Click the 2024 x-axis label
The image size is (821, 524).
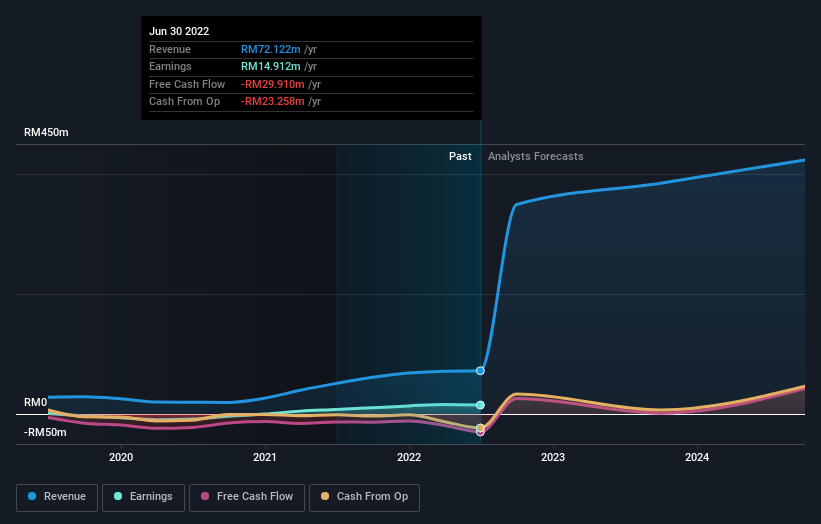pyautogui.click(x=697, y=457)
